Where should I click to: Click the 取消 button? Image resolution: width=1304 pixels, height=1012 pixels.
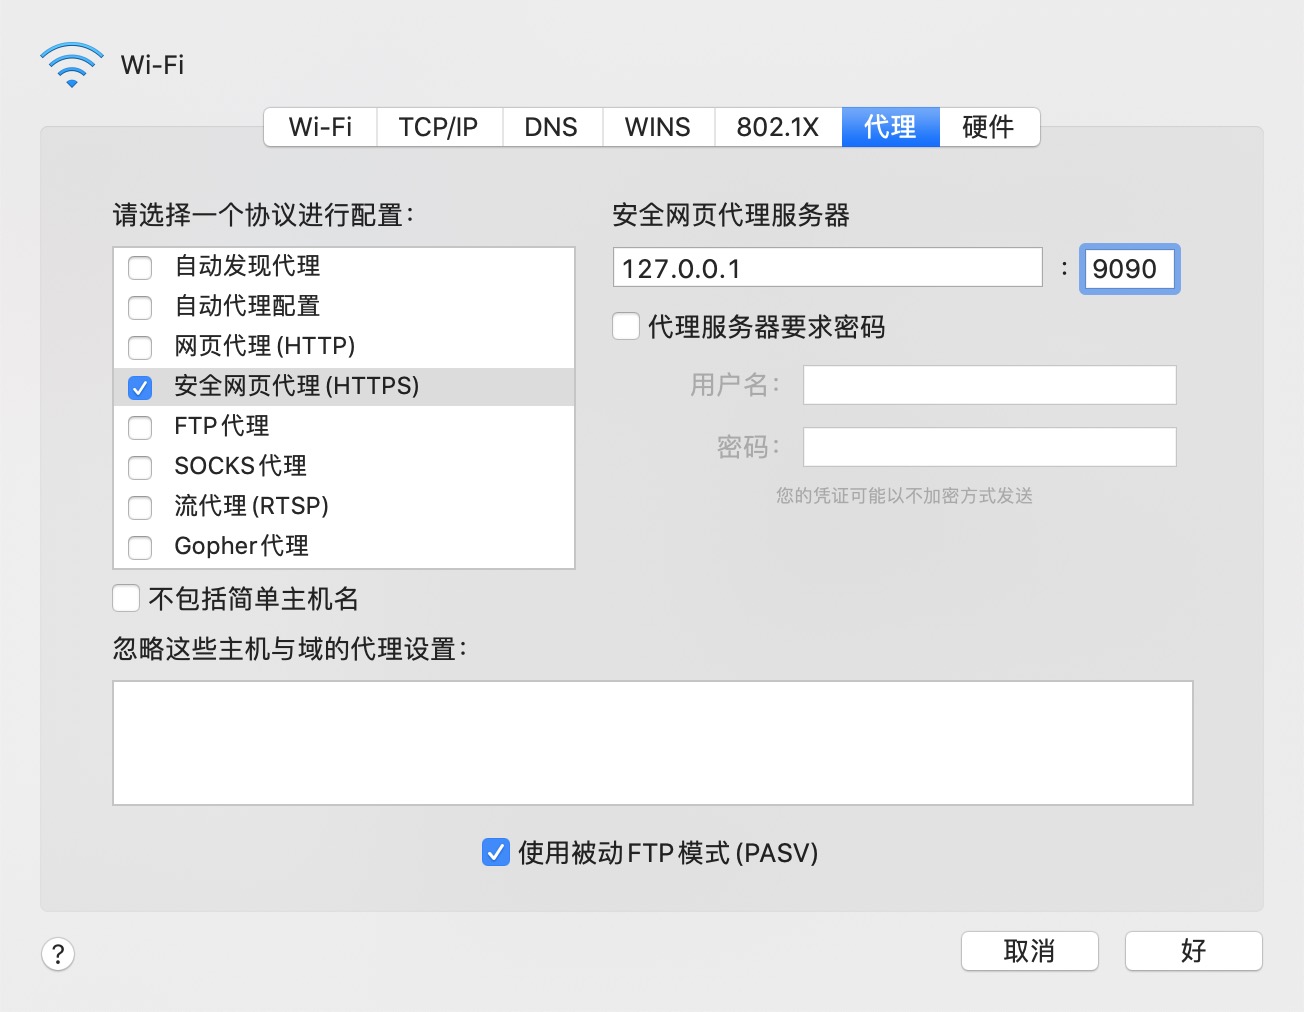pyautogui.click(x=1030, y=951)
